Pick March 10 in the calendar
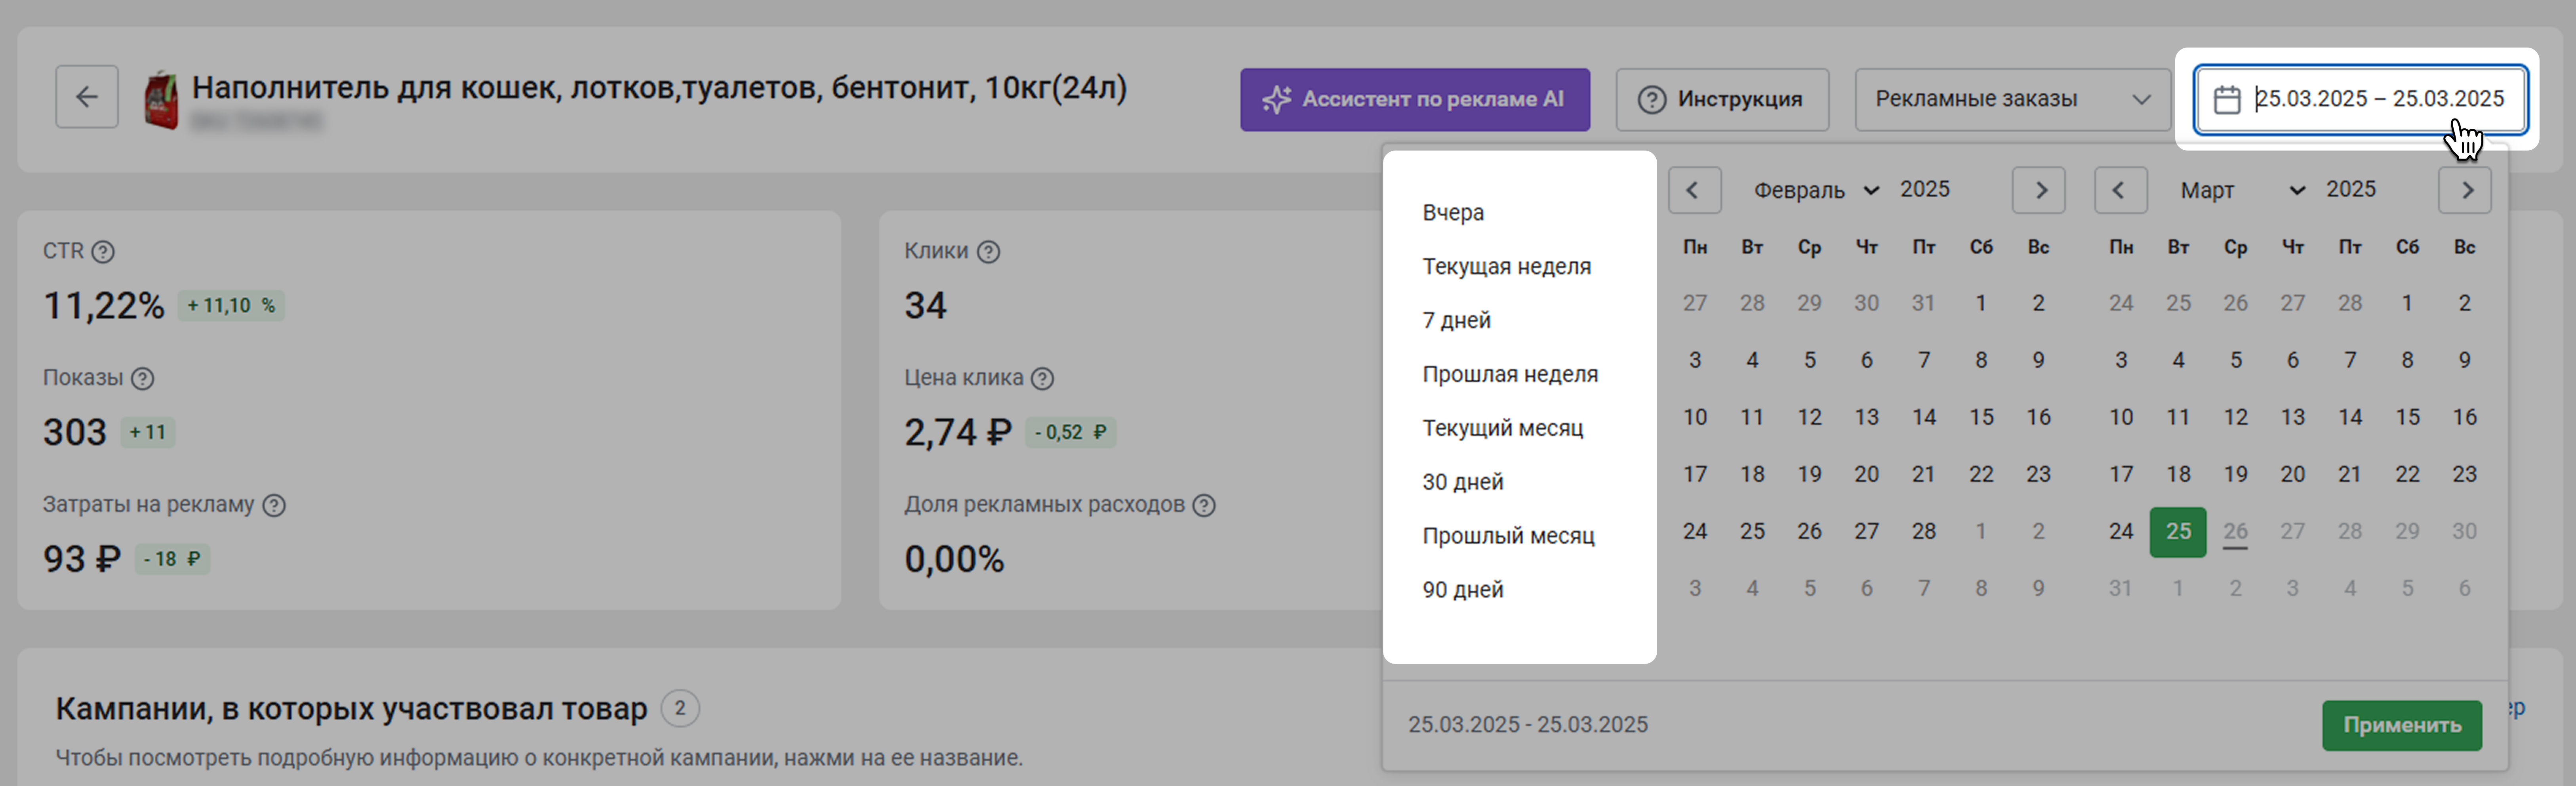This screenshot has height=786, width=2576. [x=2120, y=417]
